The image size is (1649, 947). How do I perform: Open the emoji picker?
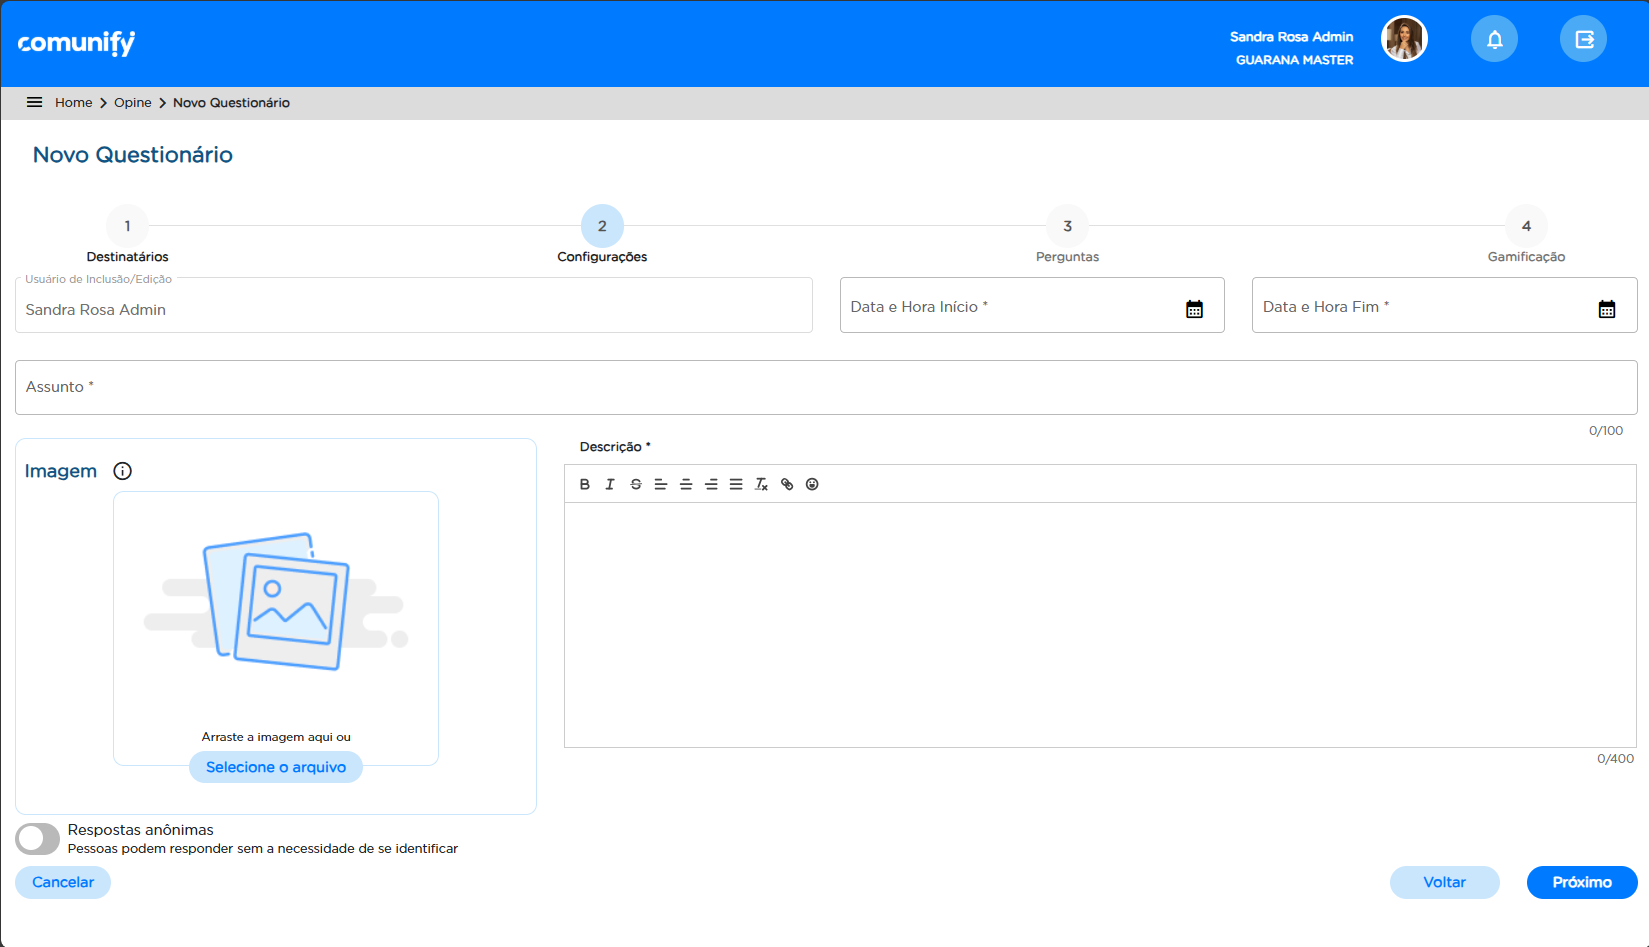tap(812, 484)
